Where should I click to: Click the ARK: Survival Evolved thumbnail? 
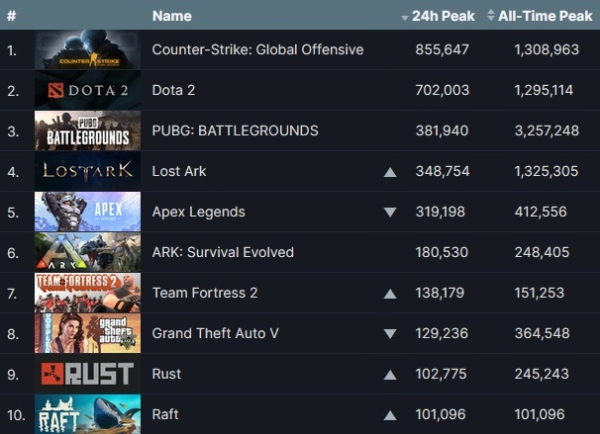coord(87,252)
